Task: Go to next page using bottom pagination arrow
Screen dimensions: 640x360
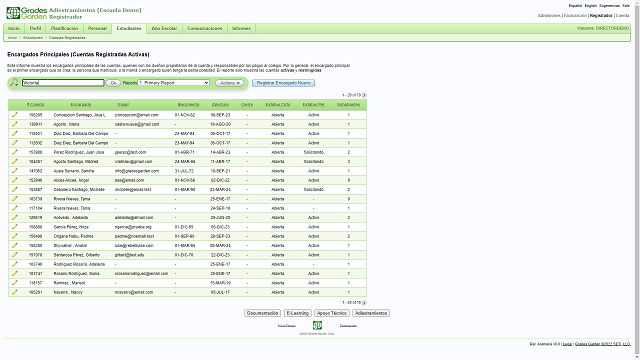Action: 364,303
